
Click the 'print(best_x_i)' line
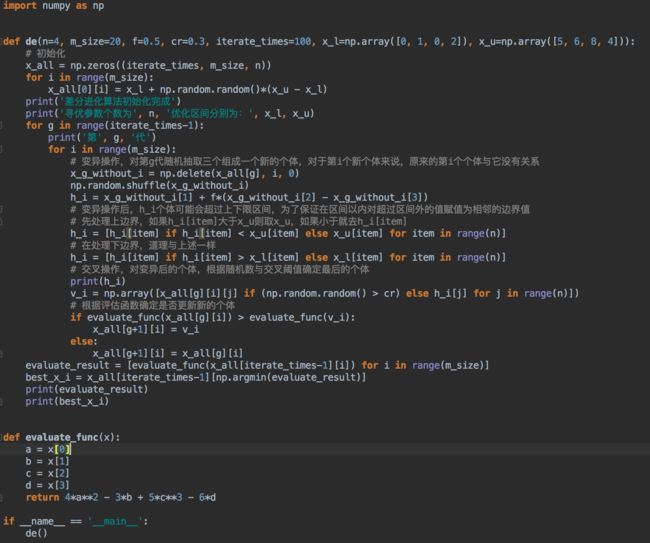[x=67, y=402]
